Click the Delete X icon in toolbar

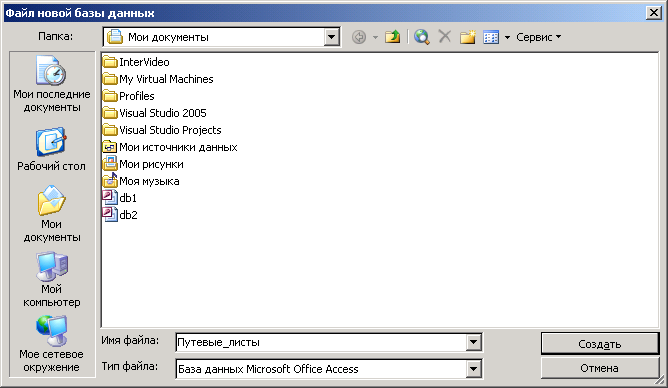[445, 37]
